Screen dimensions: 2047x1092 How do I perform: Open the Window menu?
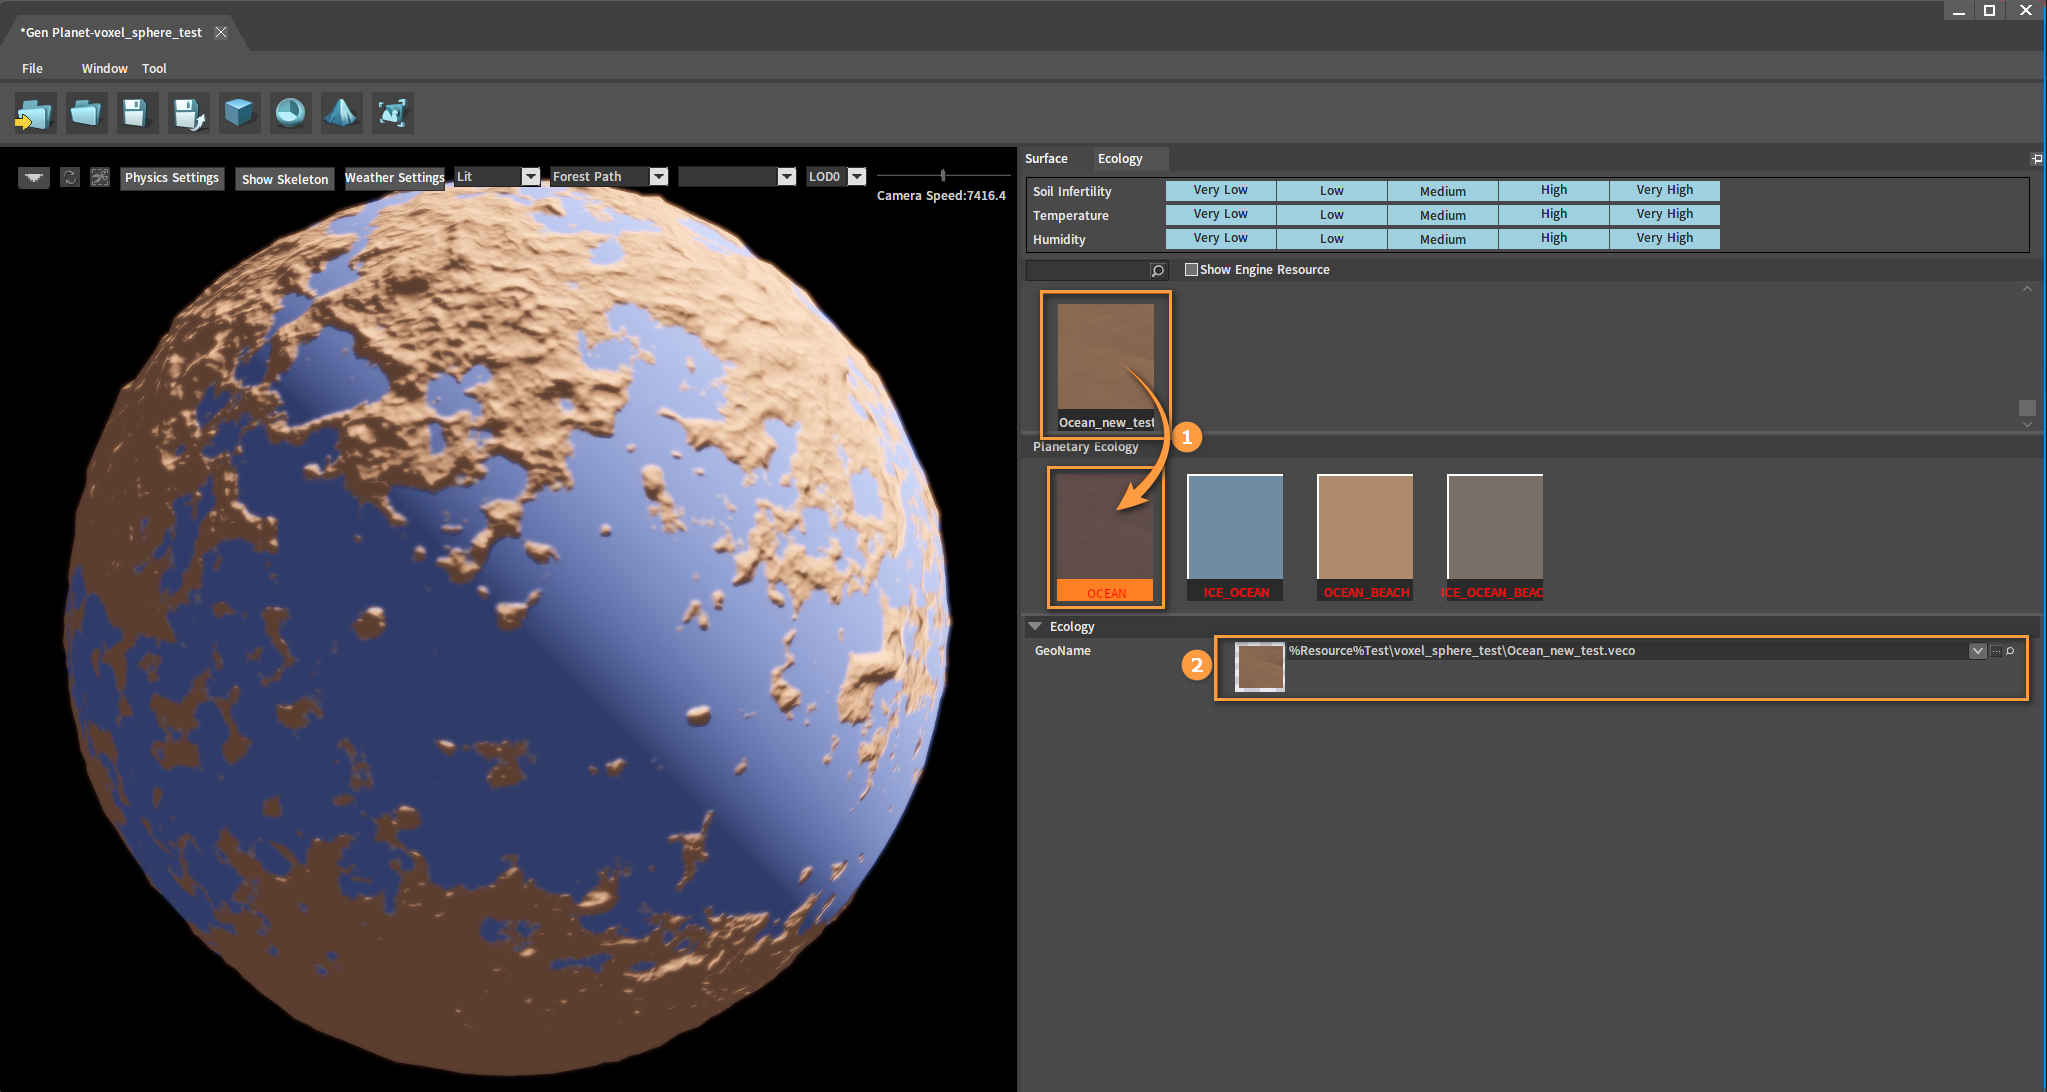click(104, 69)
